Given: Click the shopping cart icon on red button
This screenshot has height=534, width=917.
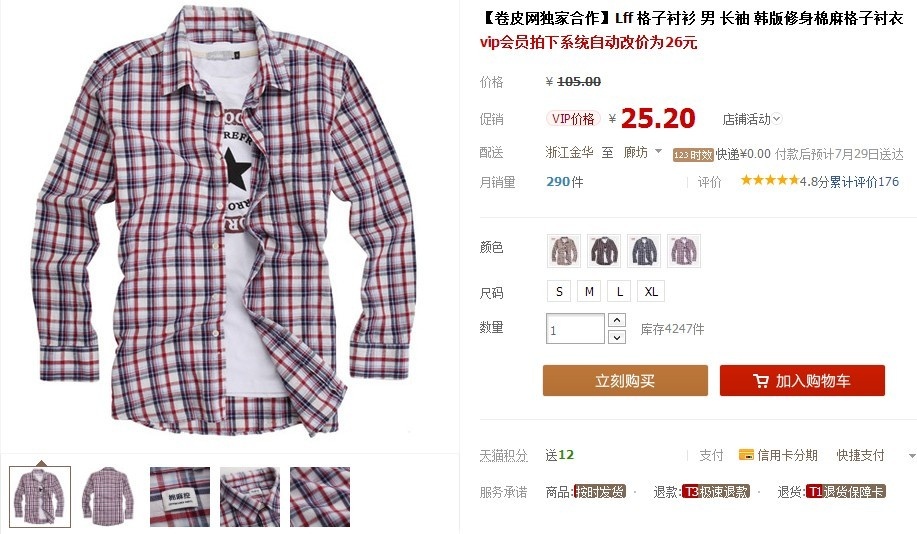Looking at the screenshot, I should point(761,381).
